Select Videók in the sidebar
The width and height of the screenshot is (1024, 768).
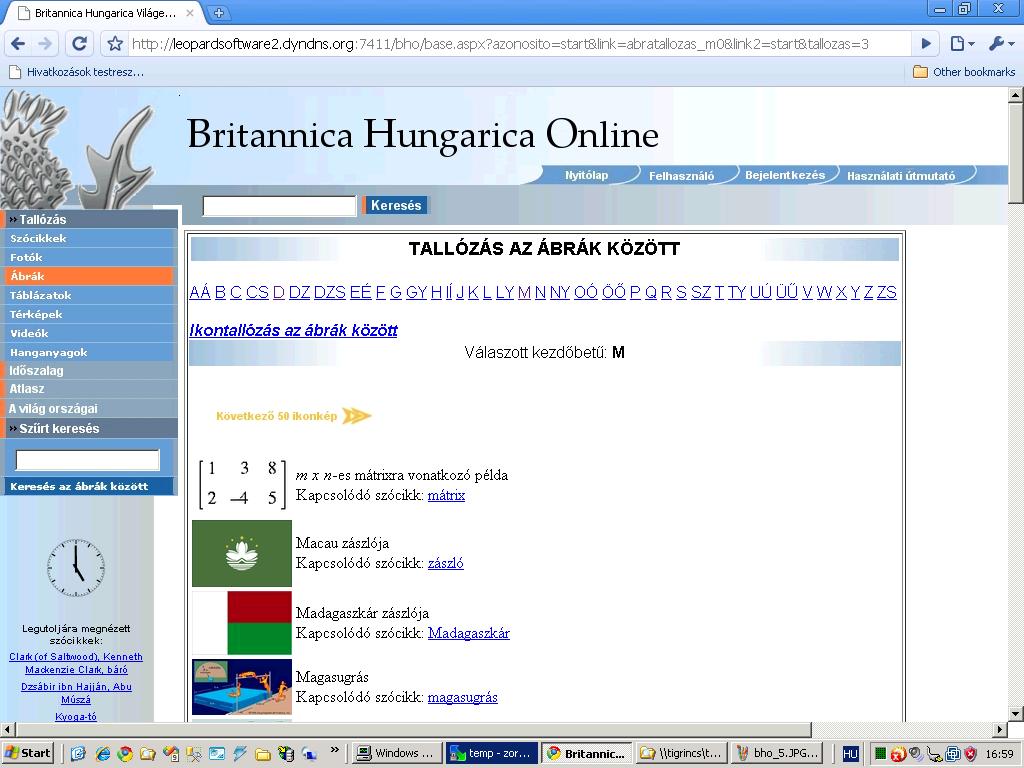89,333
